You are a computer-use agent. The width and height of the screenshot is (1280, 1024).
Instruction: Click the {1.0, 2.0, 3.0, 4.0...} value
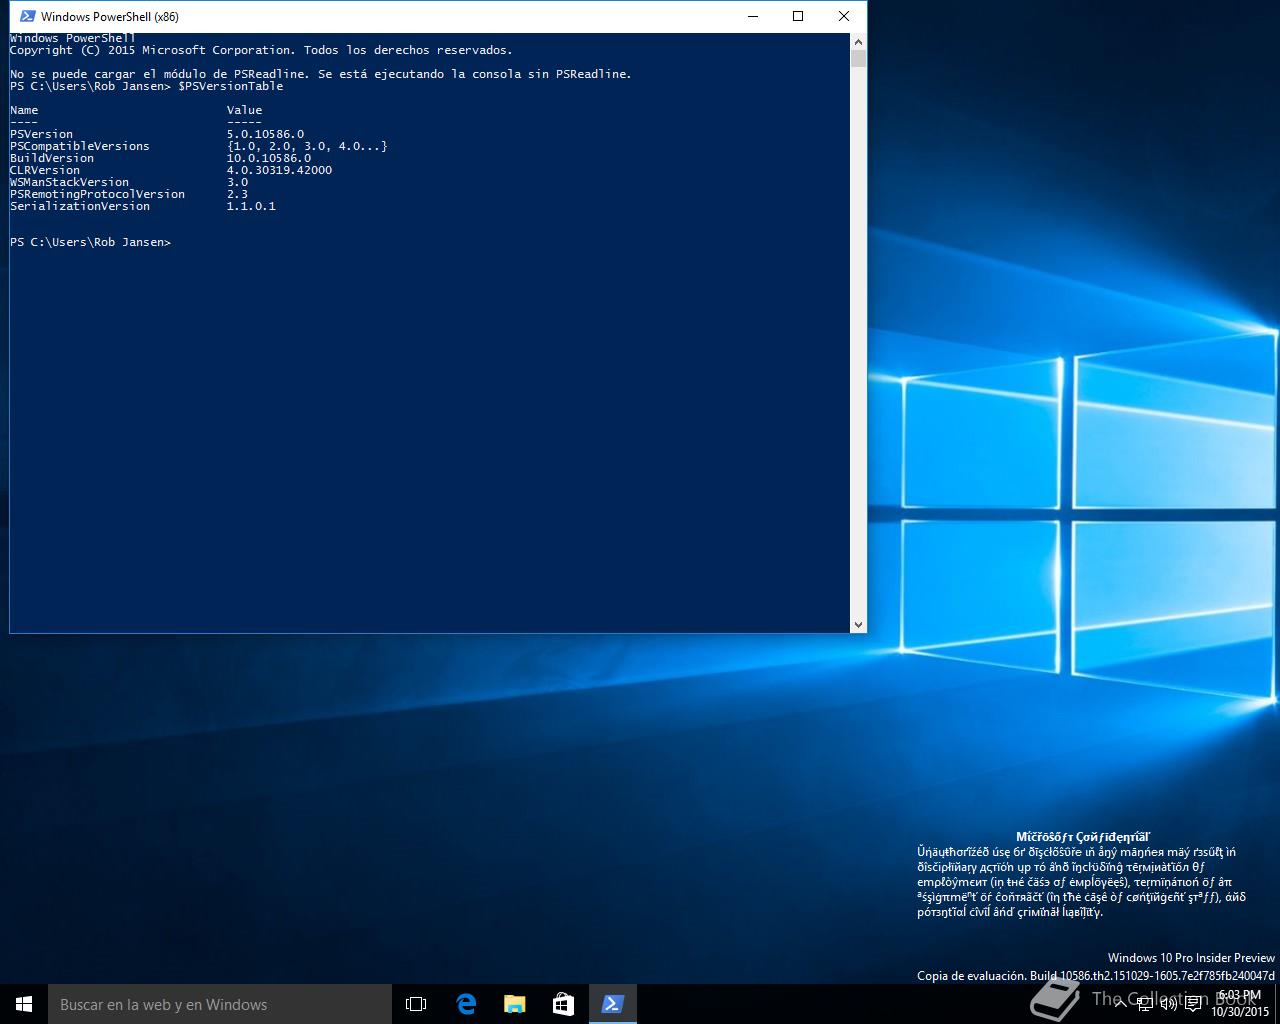307,146
